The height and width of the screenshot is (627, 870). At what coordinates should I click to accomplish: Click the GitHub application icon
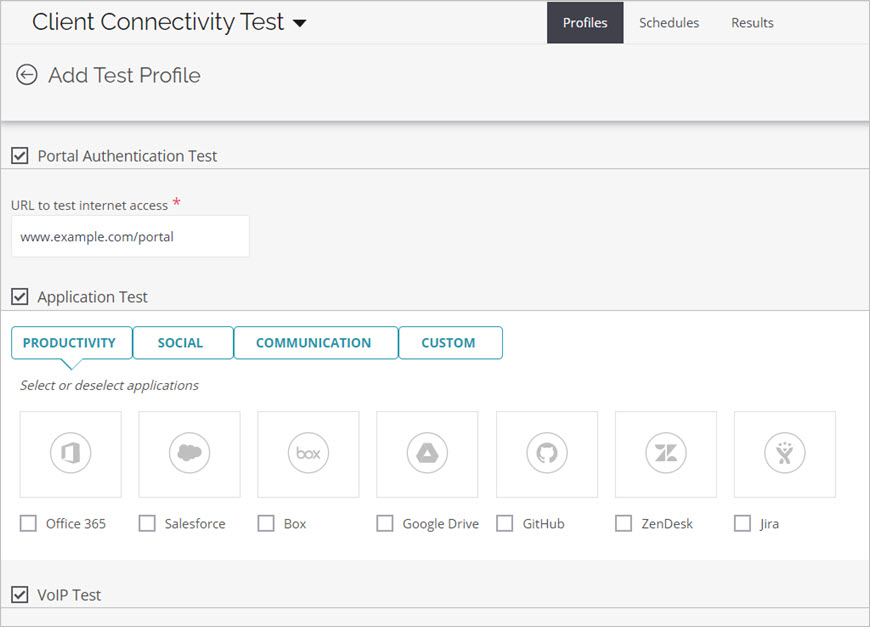tap(546, 454)
